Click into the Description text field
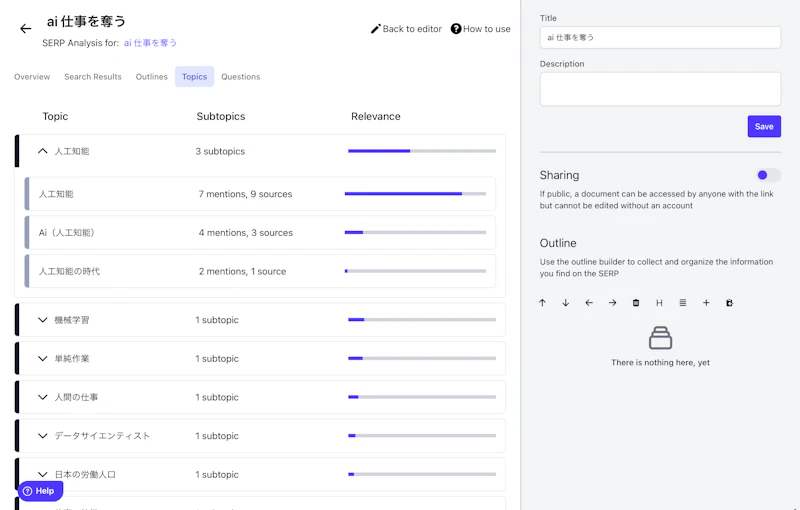The width and height of the screenshot is (800, 510). [x=660, y=88]
